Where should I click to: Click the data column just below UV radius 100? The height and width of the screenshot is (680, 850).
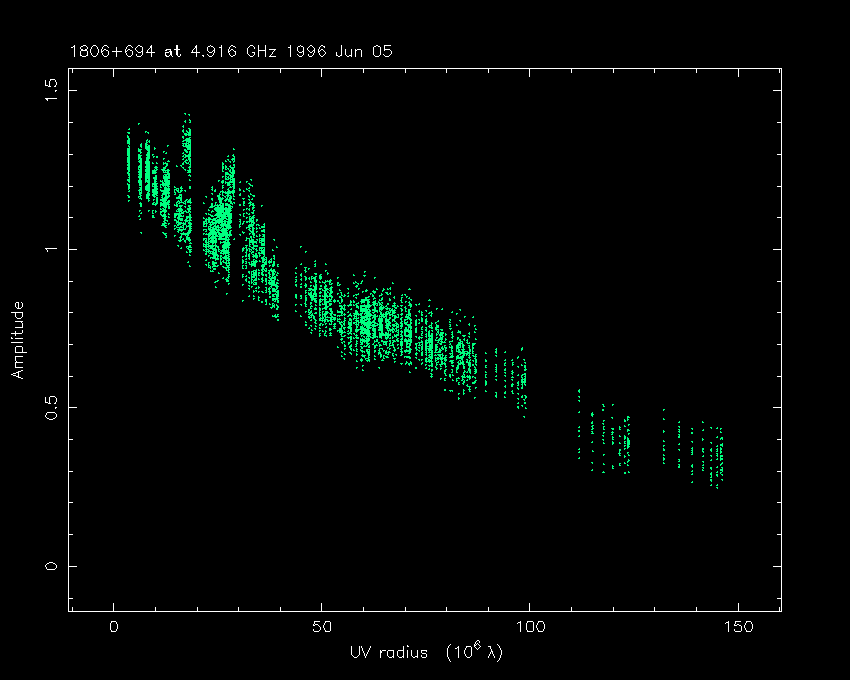[522, 380]
